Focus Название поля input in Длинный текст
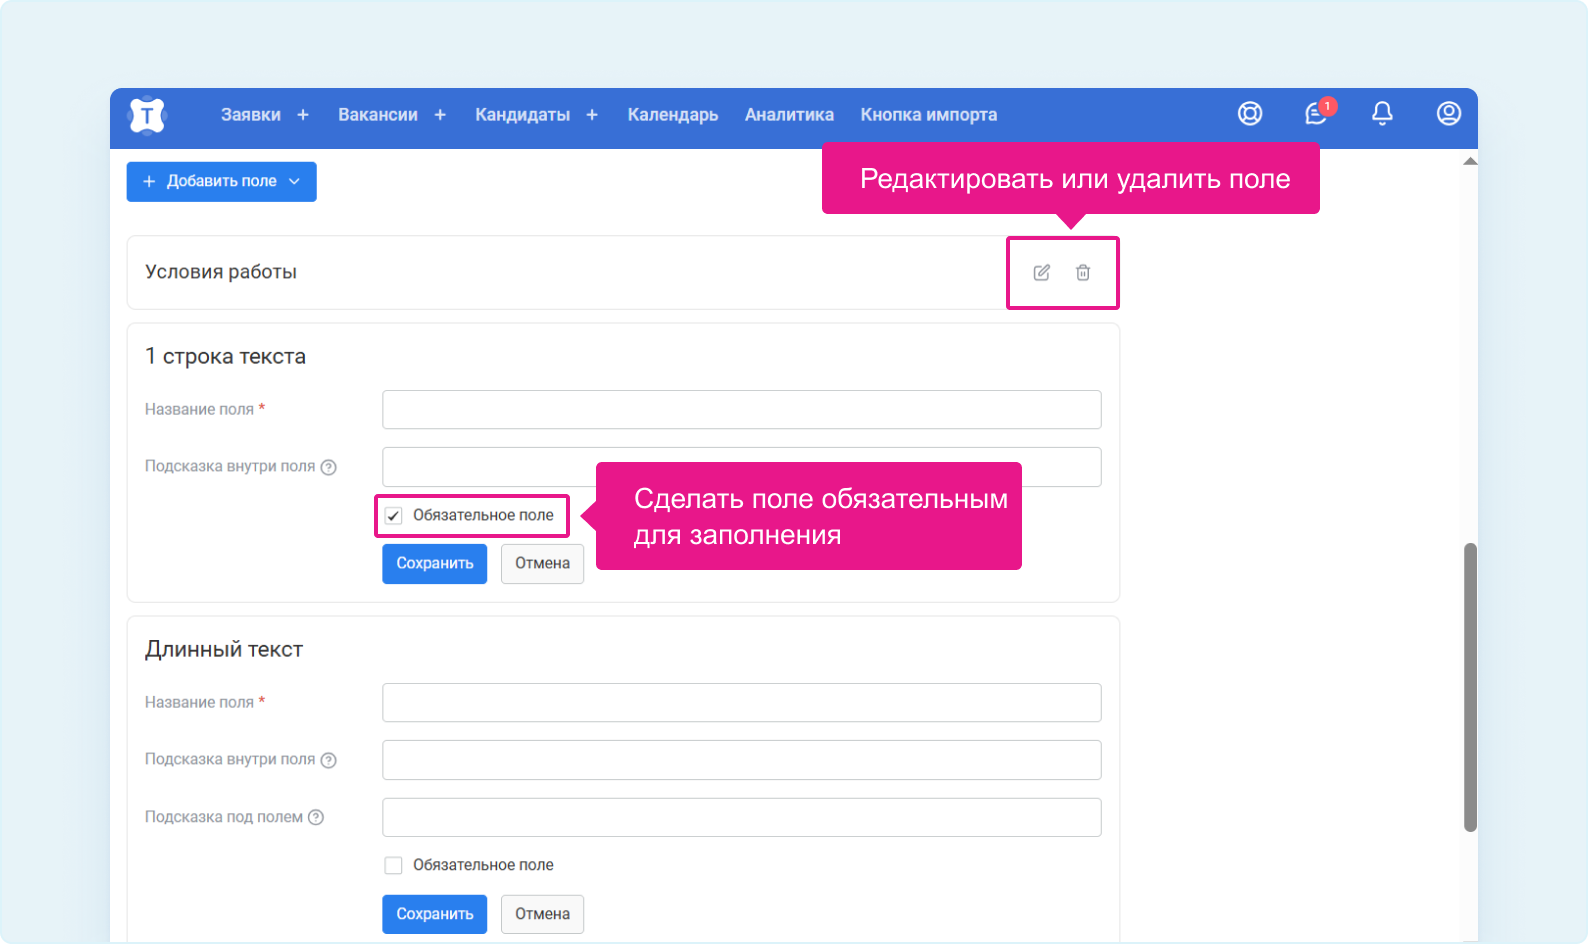 pos(741,703)
